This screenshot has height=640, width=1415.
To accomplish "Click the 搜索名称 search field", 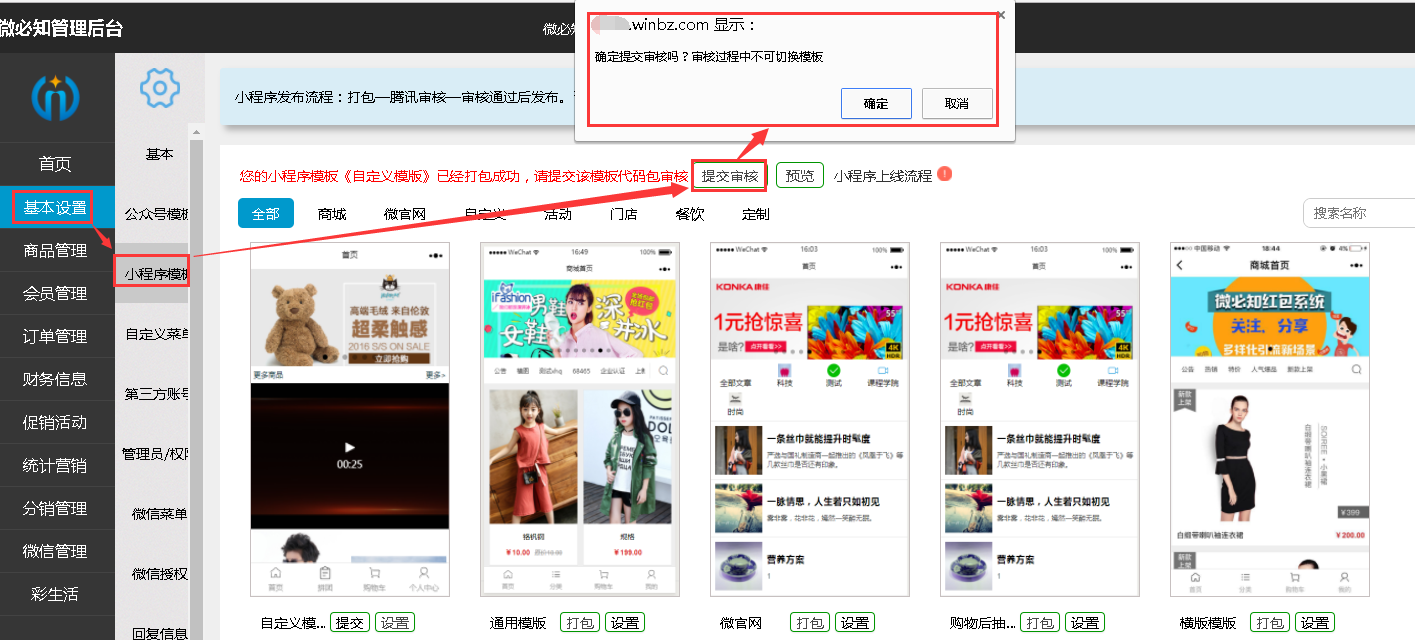I will click(1358, 213).
